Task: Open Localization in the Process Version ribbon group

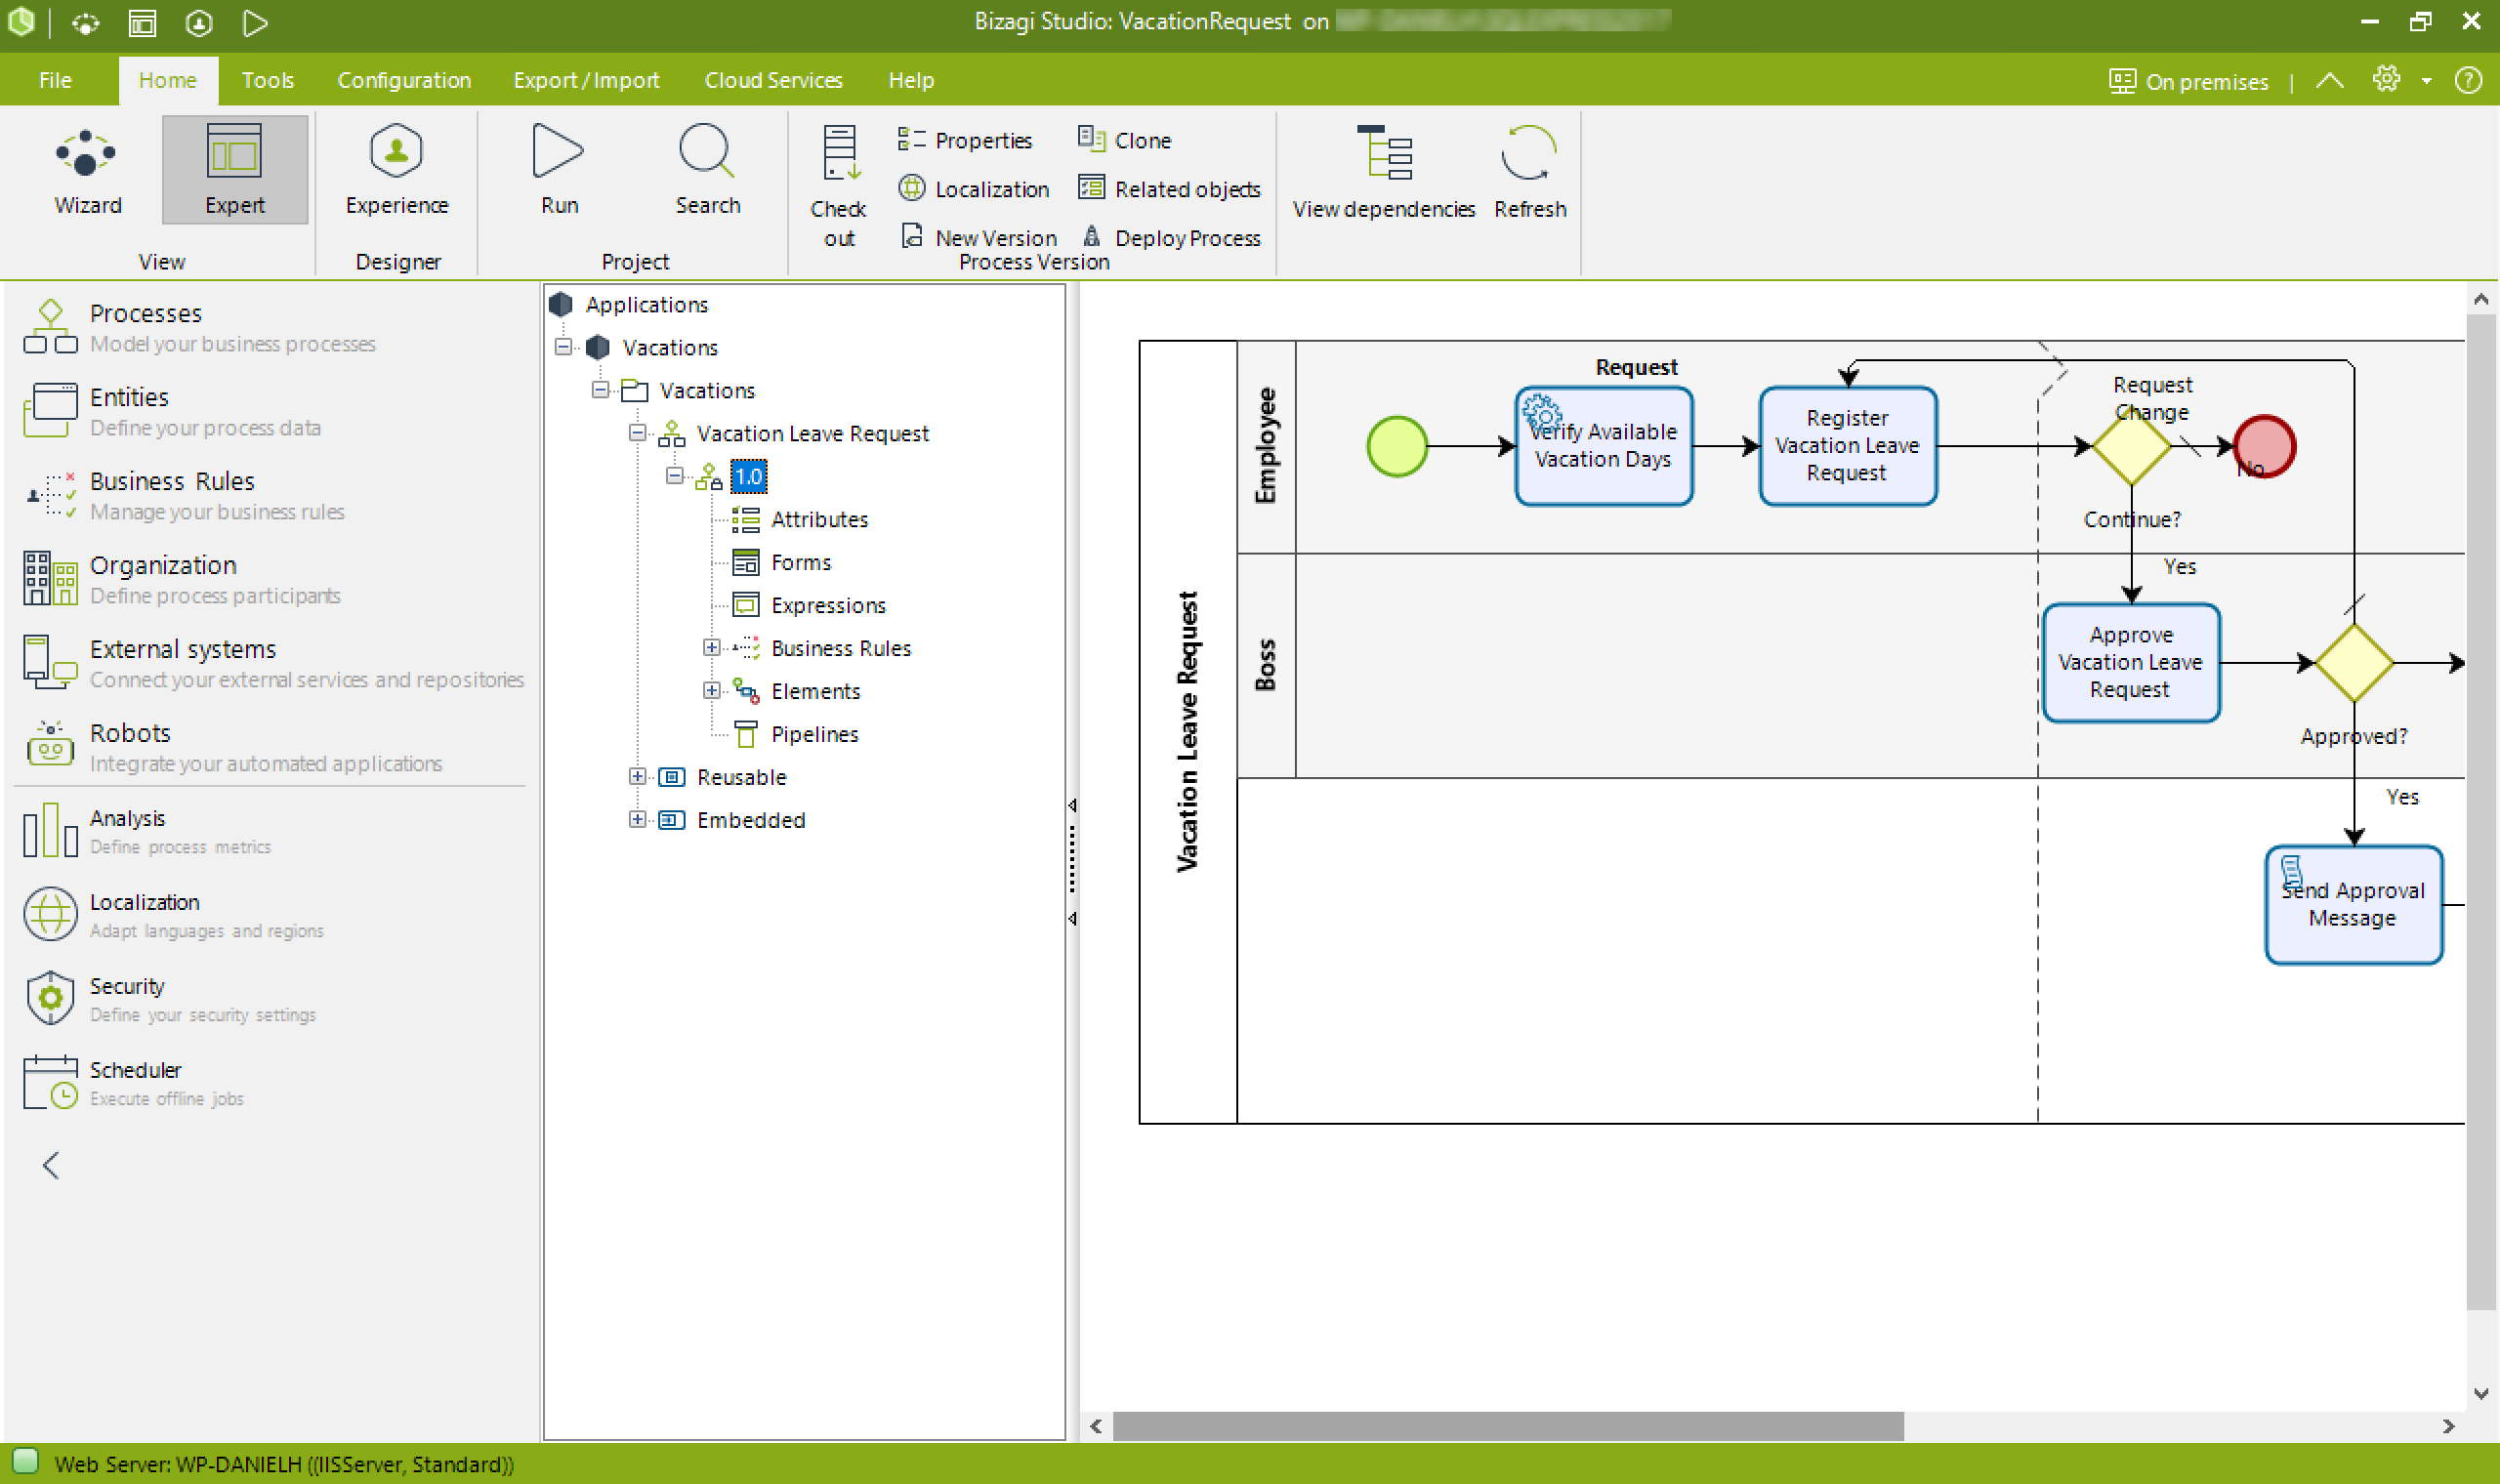Action: click(974, 189)
